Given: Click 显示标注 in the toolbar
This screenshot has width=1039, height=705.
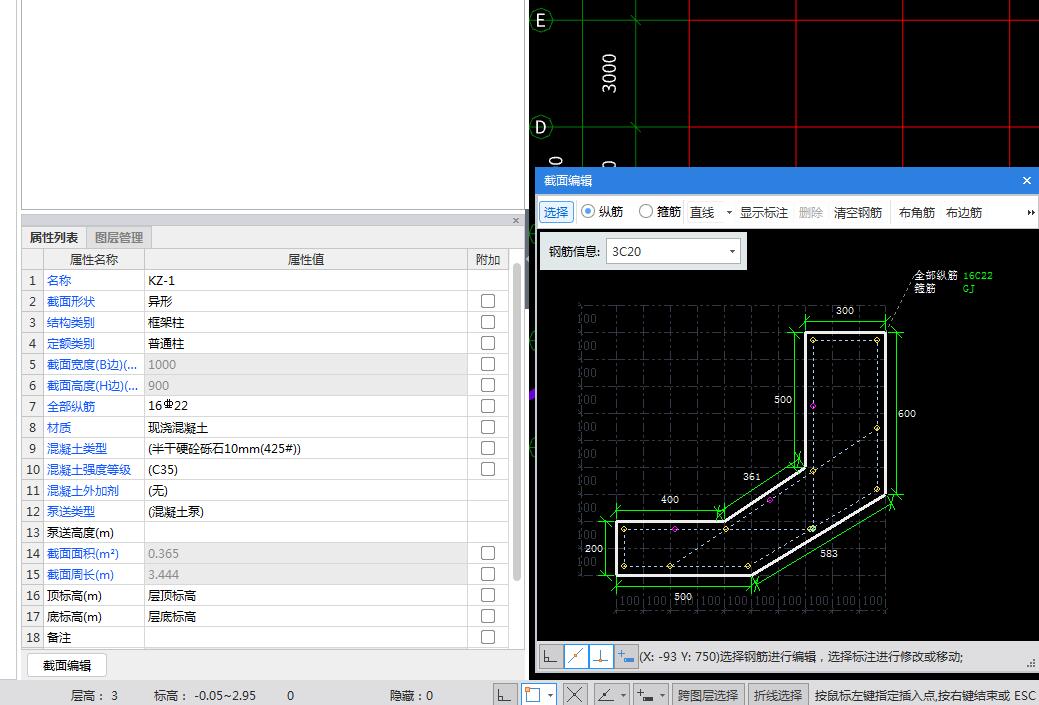Looking at the screenshot, I should tap(763, 213).
